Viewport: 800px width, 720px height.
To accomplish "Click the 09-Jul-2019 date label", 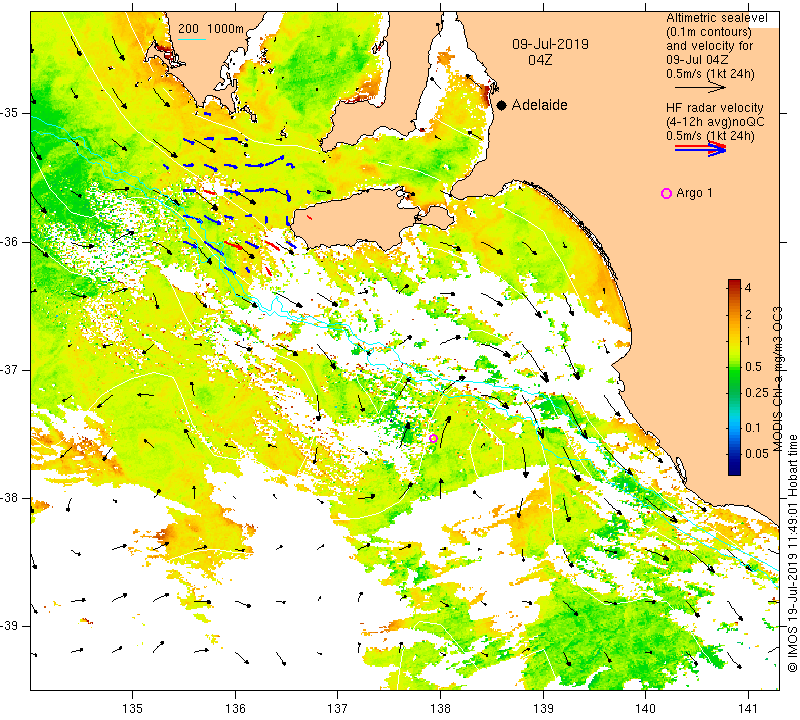I will pyautogui.click(x=550, y=44).
